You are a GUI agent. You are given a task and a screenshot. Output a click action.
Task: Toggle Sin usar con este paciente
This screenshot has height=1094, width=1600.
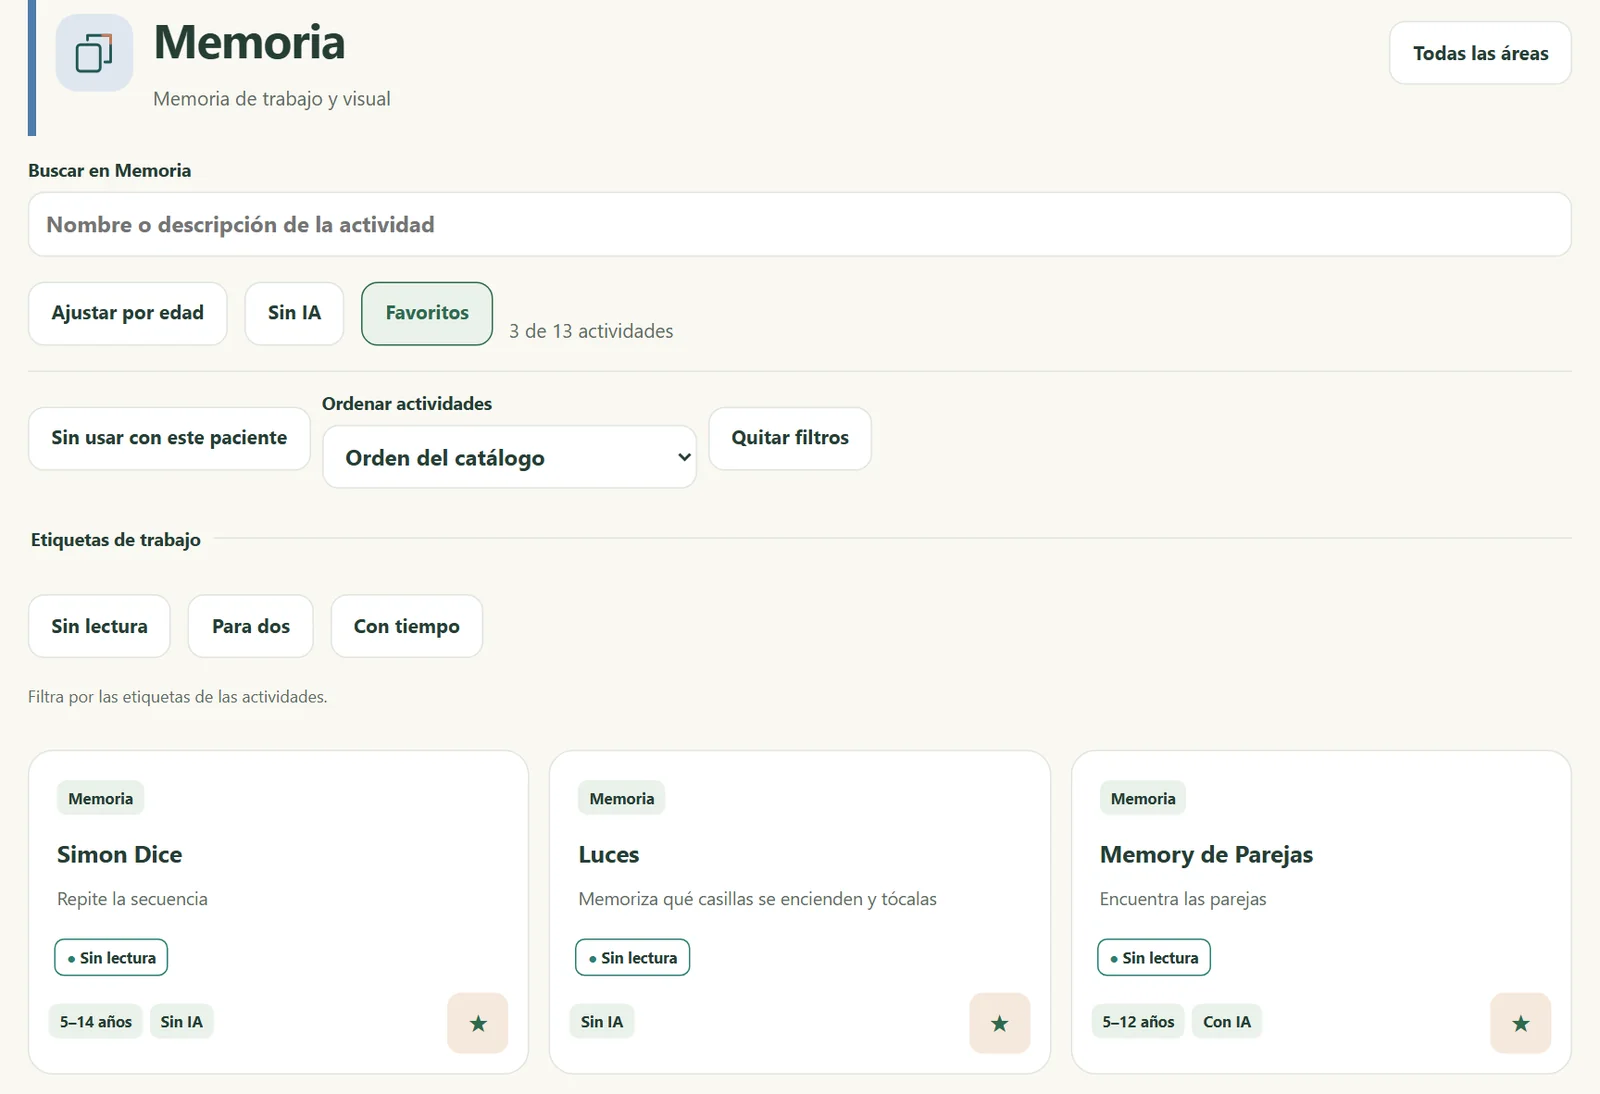pyautogui.click(x=169, y=438)
